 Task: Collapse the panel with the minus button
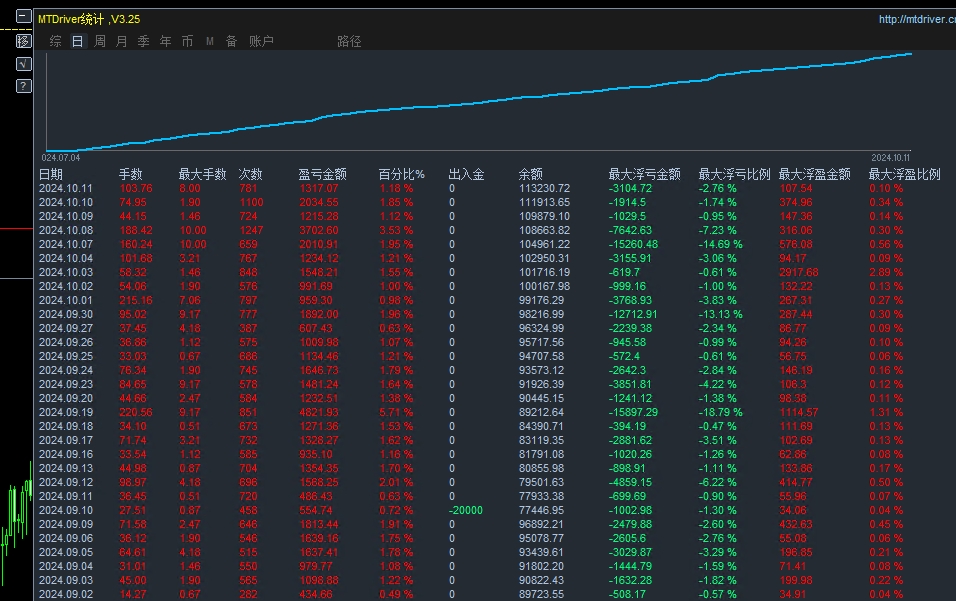point(23,18)
